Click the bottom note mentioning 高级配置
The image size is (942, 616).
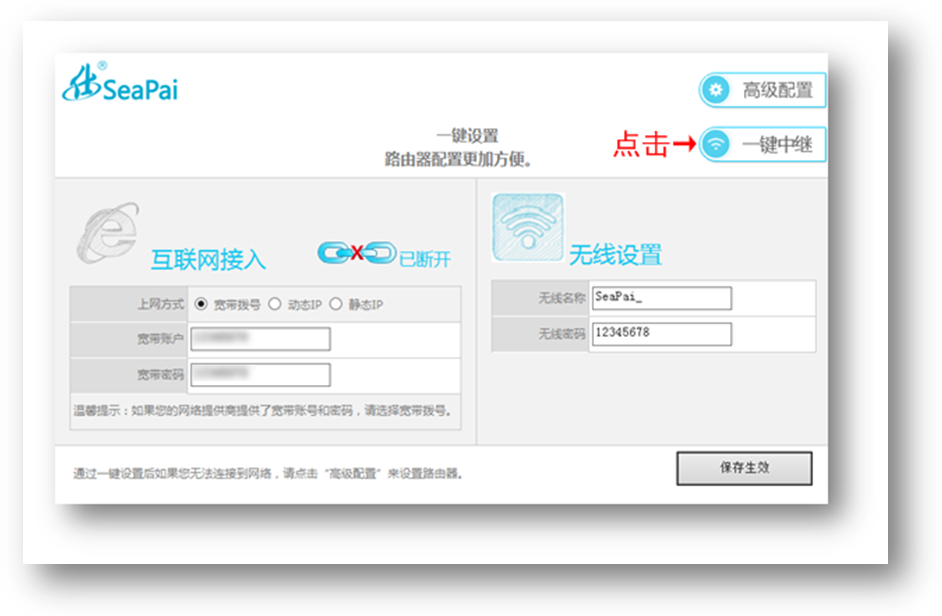point(268,474)
